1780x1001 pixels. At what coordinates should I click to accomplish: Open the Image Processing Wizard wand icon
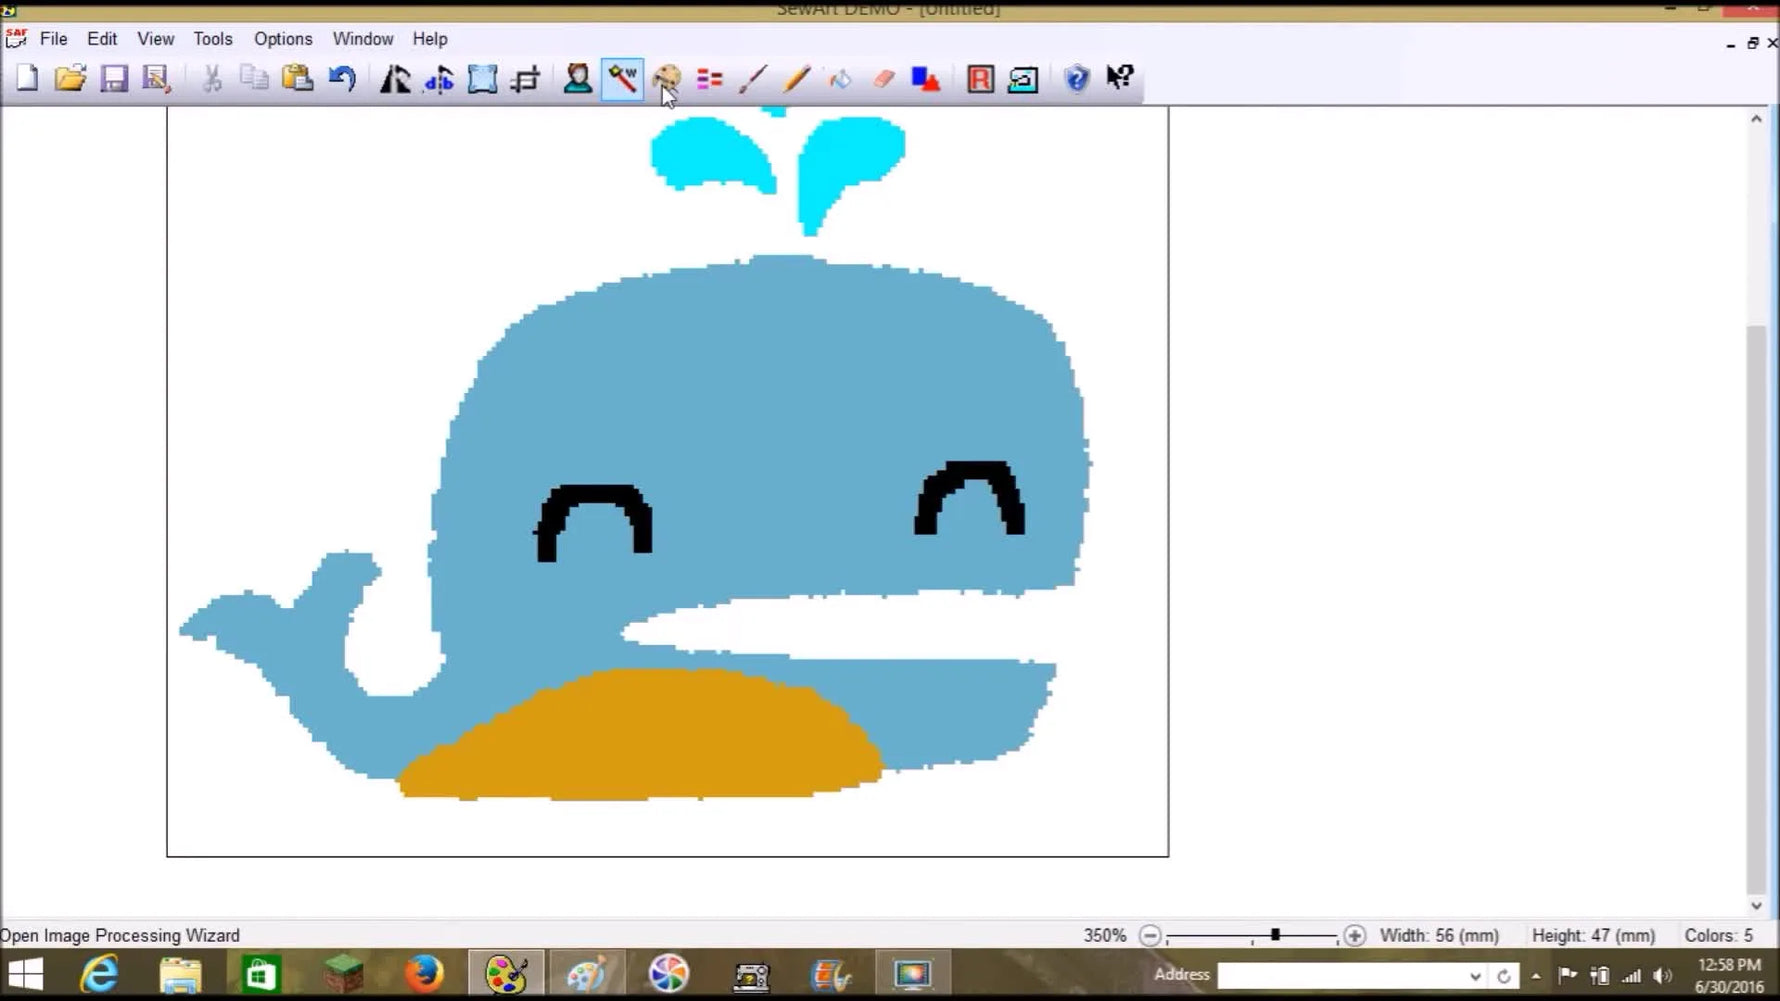pos(622,78)
